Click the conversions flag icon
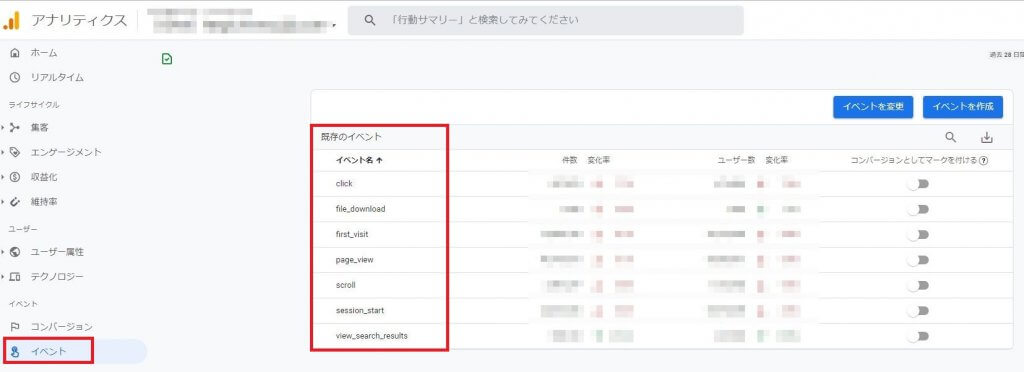Viewport: 1024px width, 372px height. click(15, 326)
